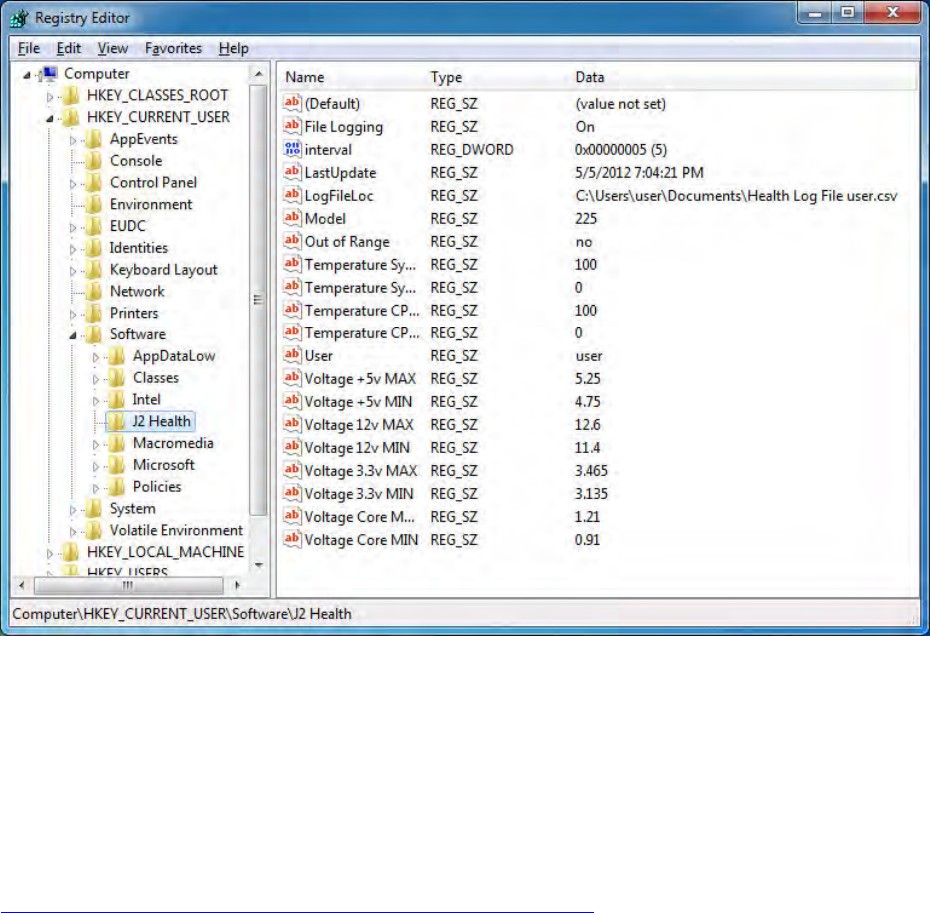930x913 pixels.
Task: Click the LastUpdate string value icon
Action: tap(292, 173)
